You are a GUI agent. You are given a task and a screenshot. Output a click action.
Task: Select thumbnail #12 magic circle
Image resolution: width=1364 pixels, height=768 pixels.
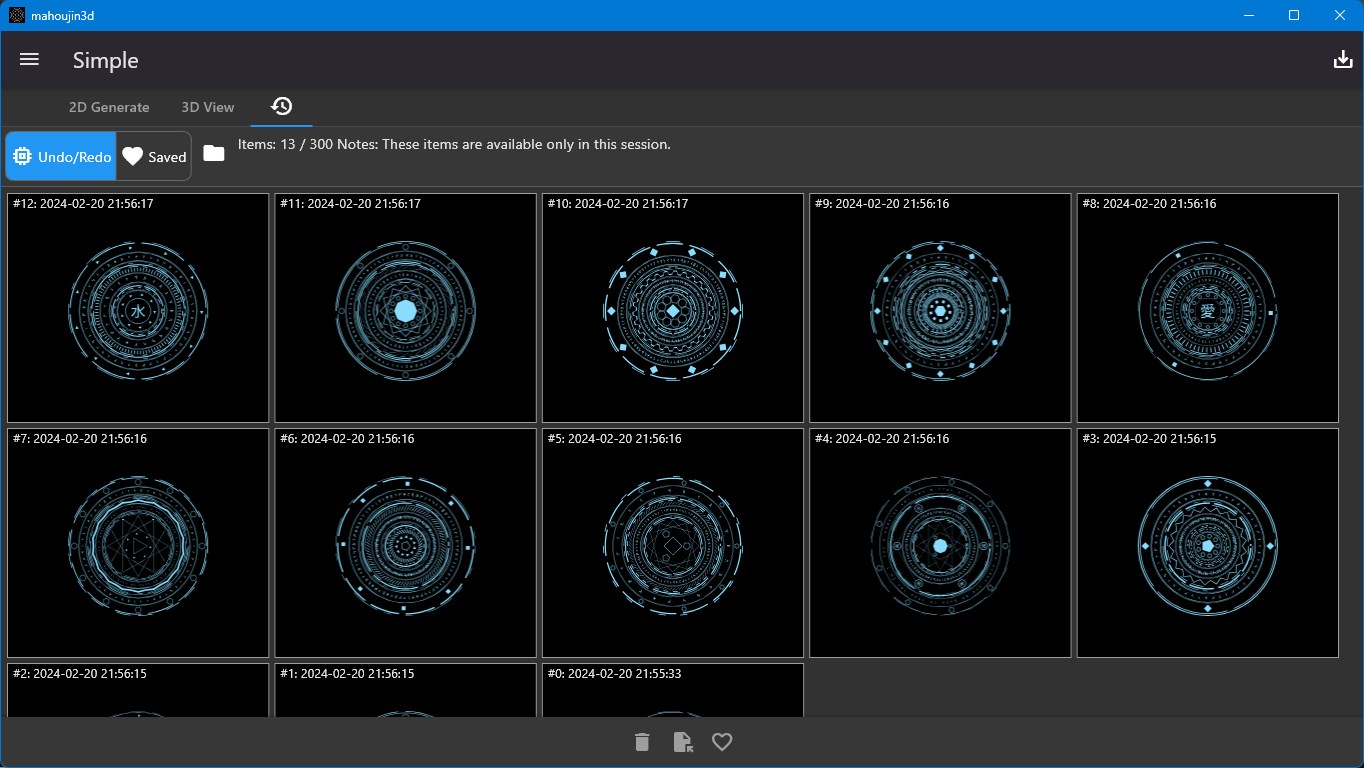tap(138, 308)
